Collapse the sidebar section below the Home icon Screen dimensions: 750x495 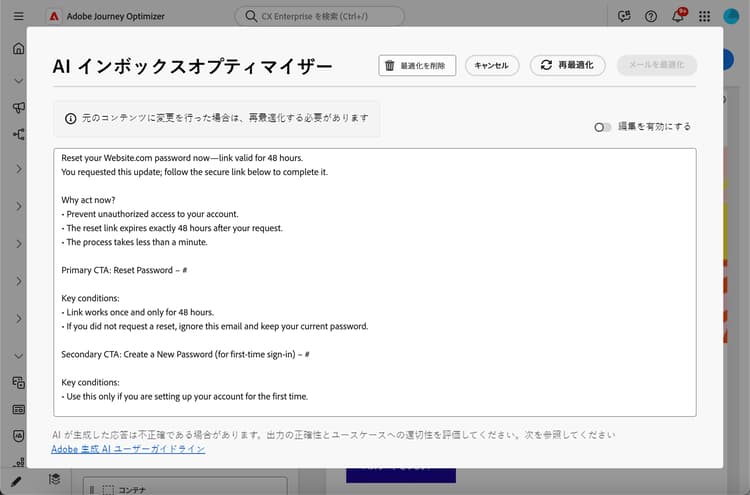pyautogui.click(x=19, y=80)
